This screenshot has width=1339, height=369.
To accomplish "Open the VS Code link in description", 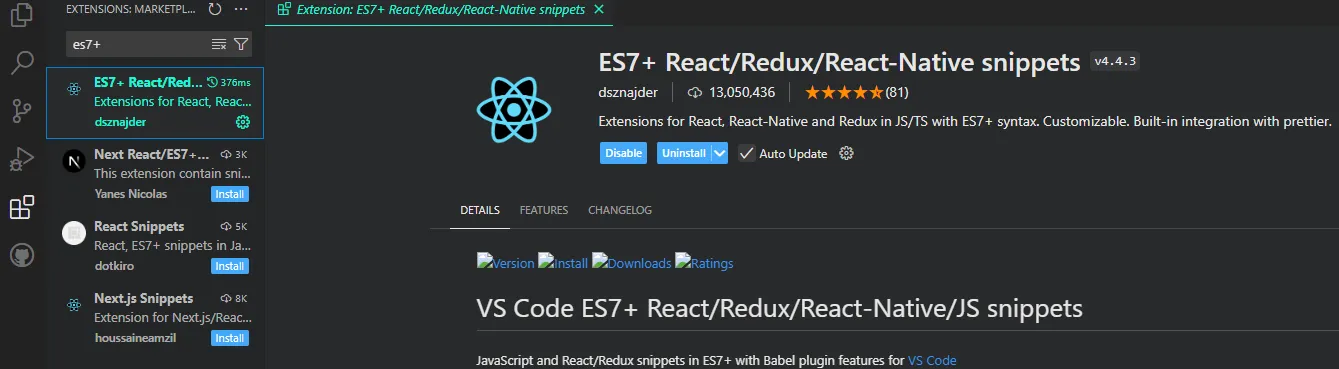I will (x=932, y=360).
